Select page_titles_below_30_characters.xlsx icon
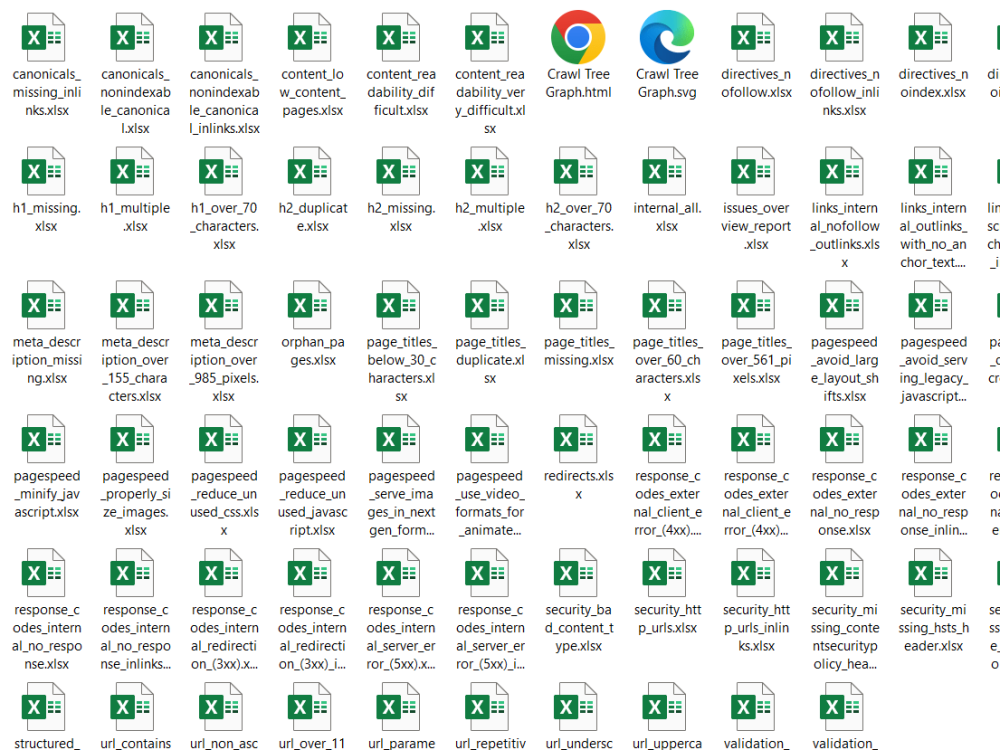1000x750 pixels. (399, 305)
